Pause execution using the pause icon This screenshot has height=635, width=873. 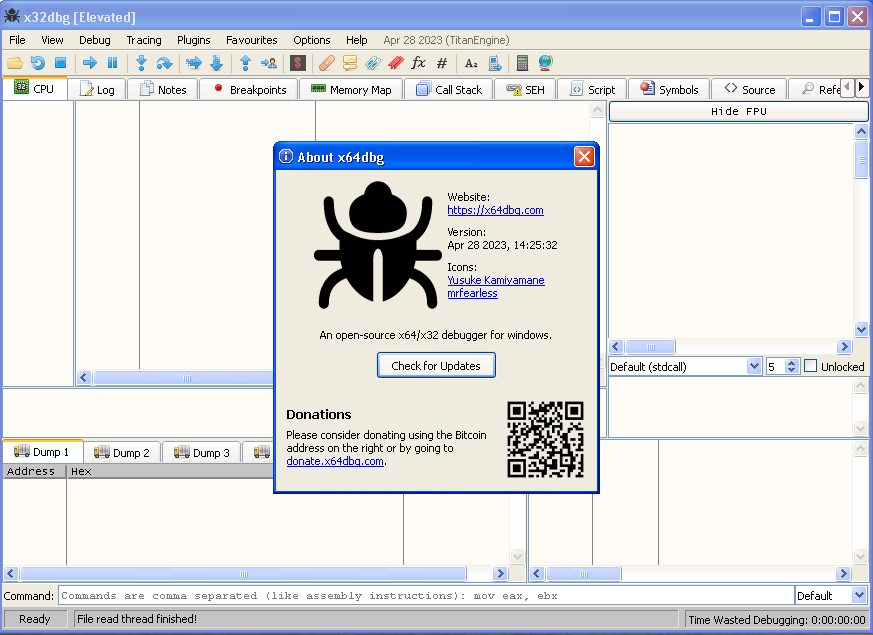[112, 62]
